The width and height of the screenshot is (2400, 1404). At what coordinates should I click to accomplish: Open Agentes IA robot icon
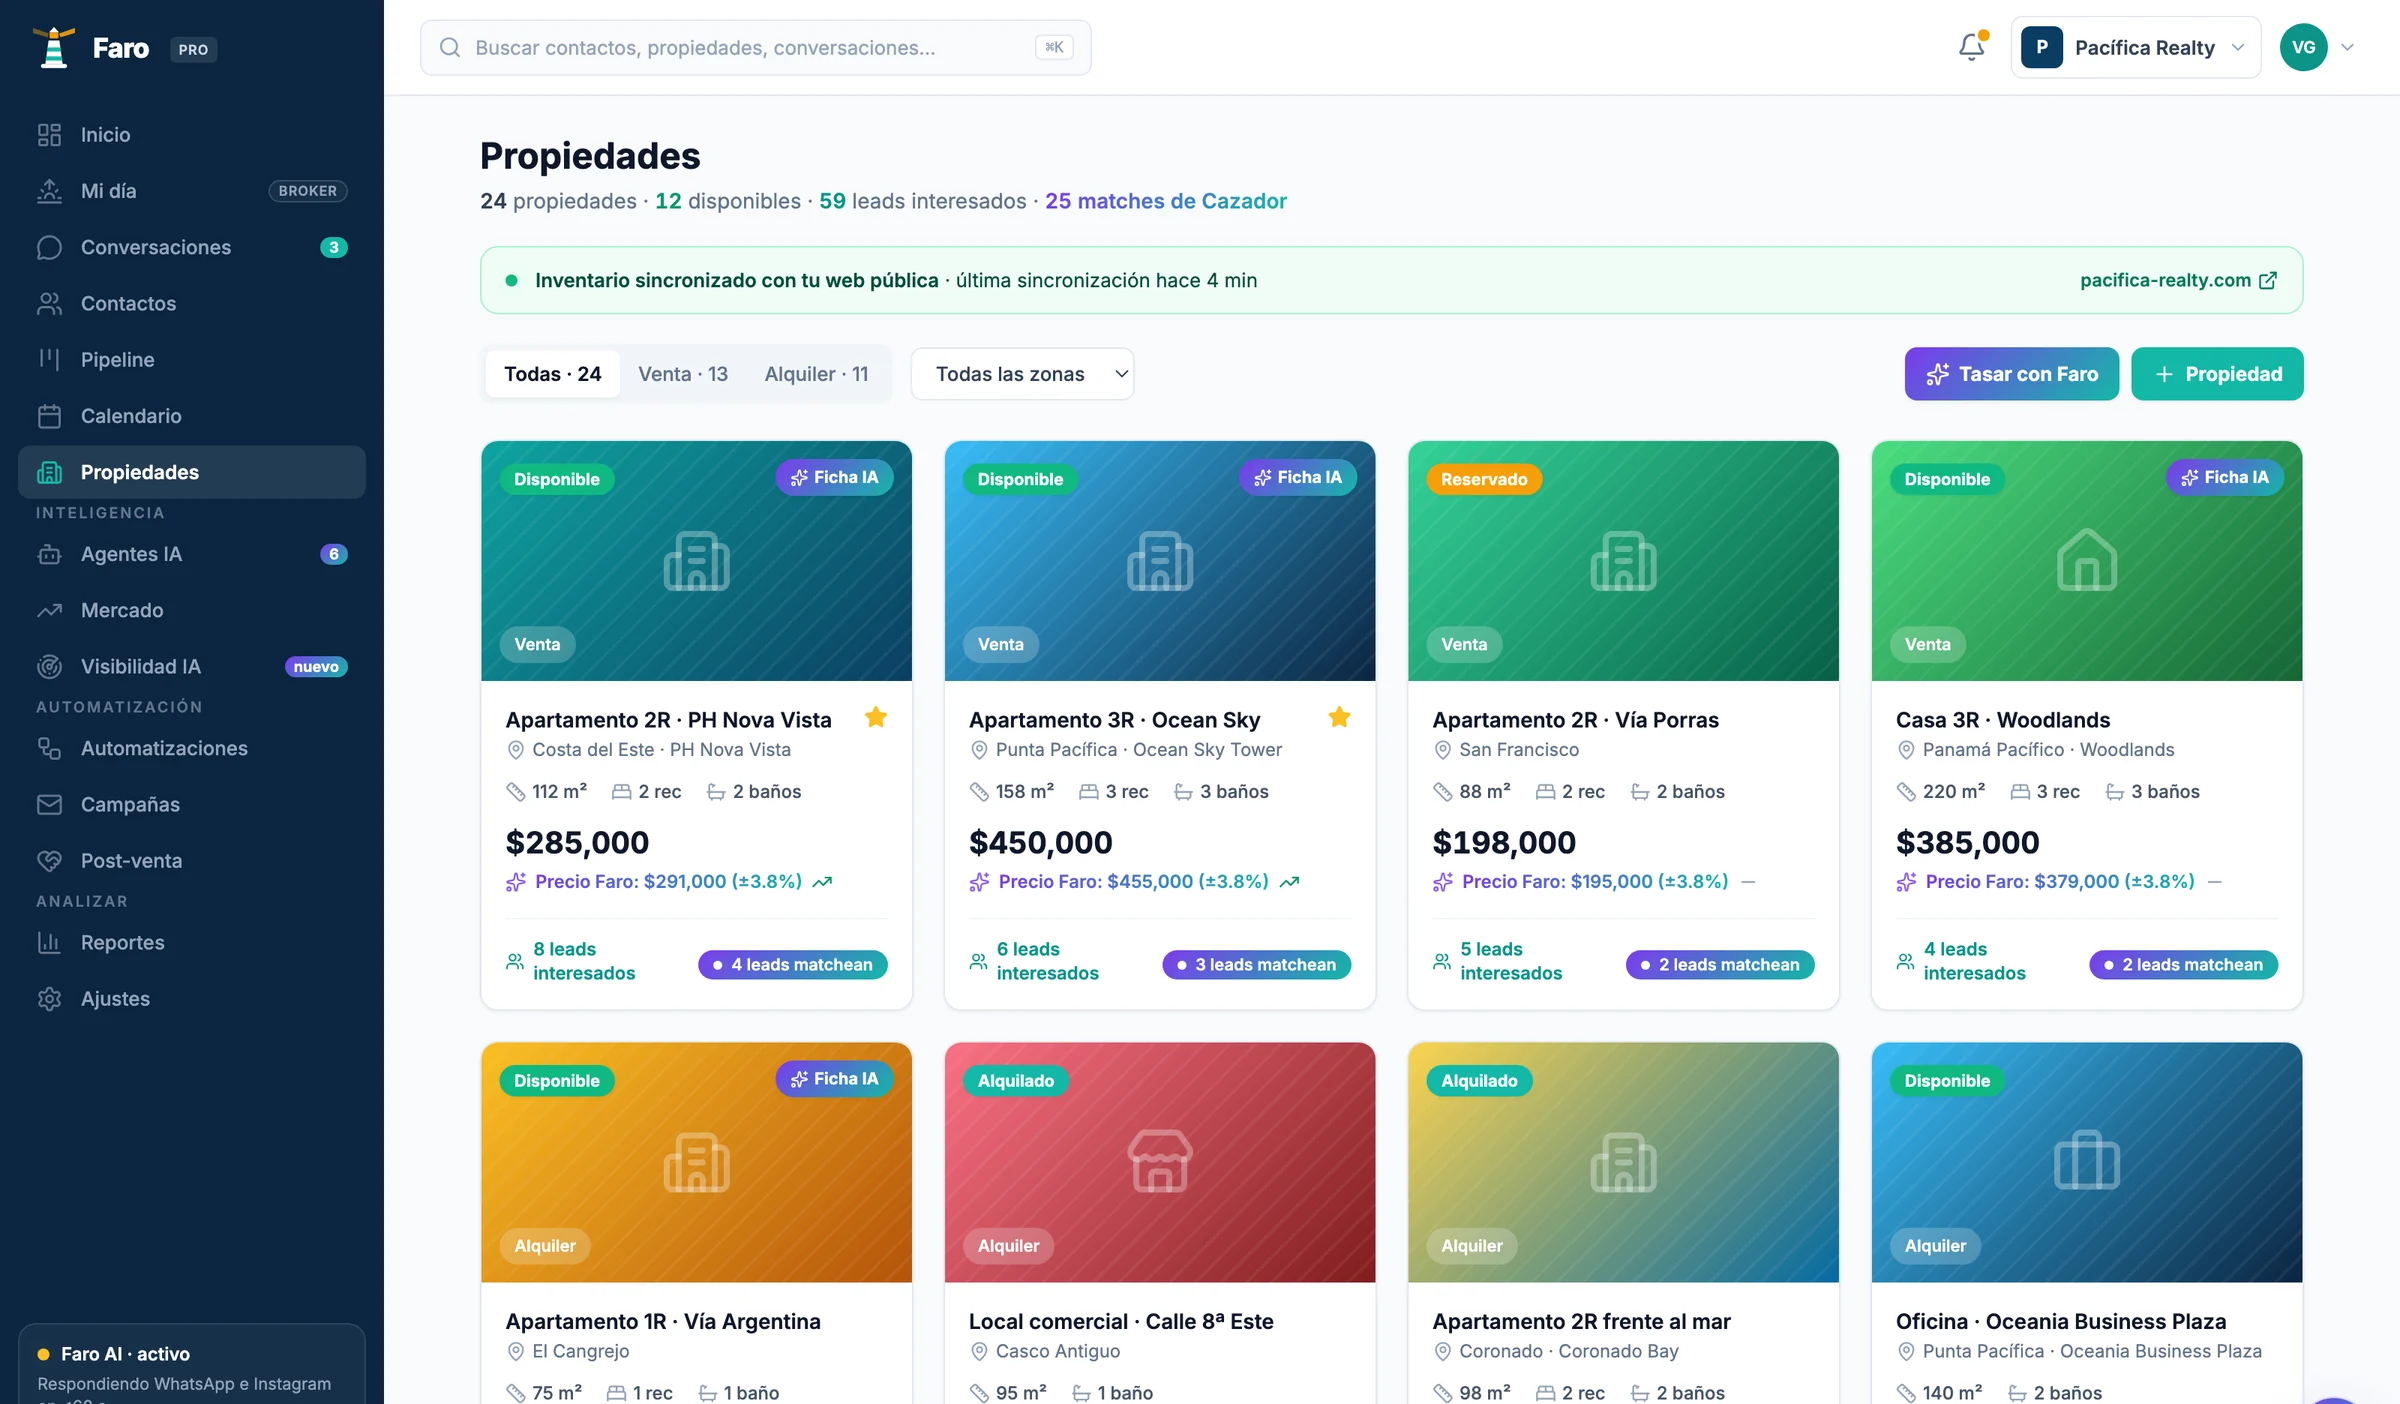pos(49,554)
